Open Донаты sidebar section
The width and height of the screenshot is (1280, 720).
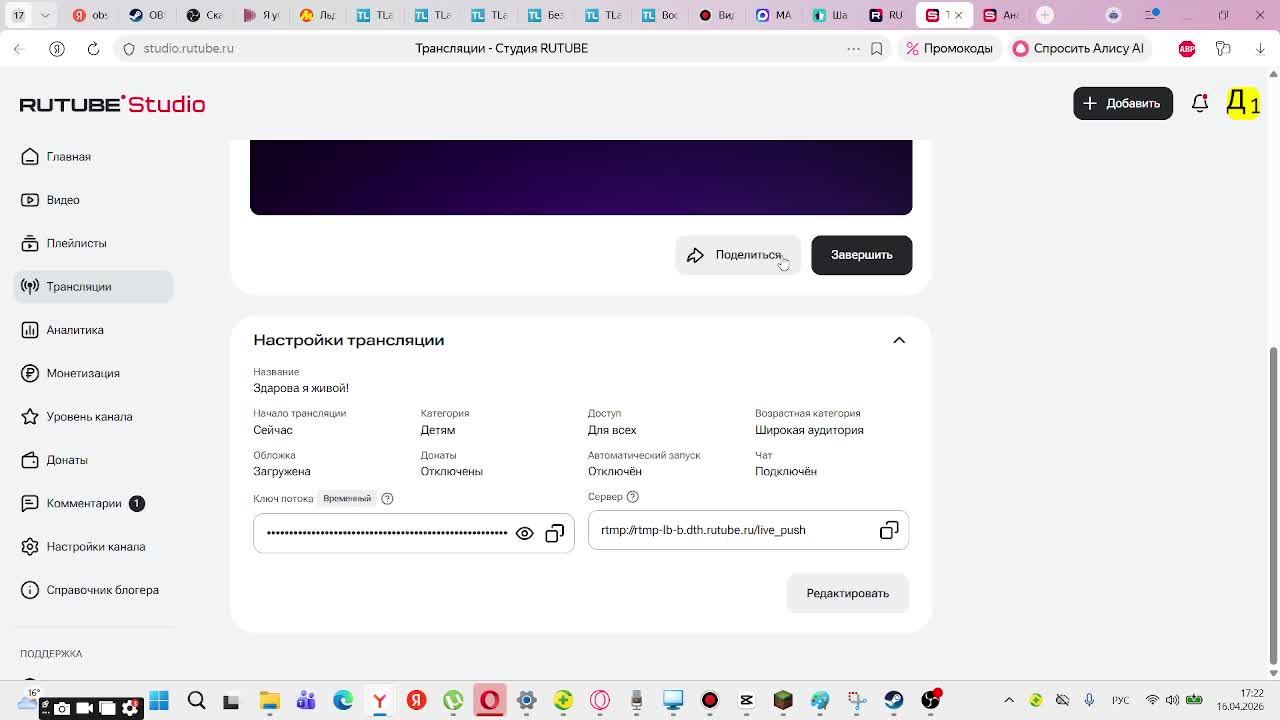pos(66,460)
